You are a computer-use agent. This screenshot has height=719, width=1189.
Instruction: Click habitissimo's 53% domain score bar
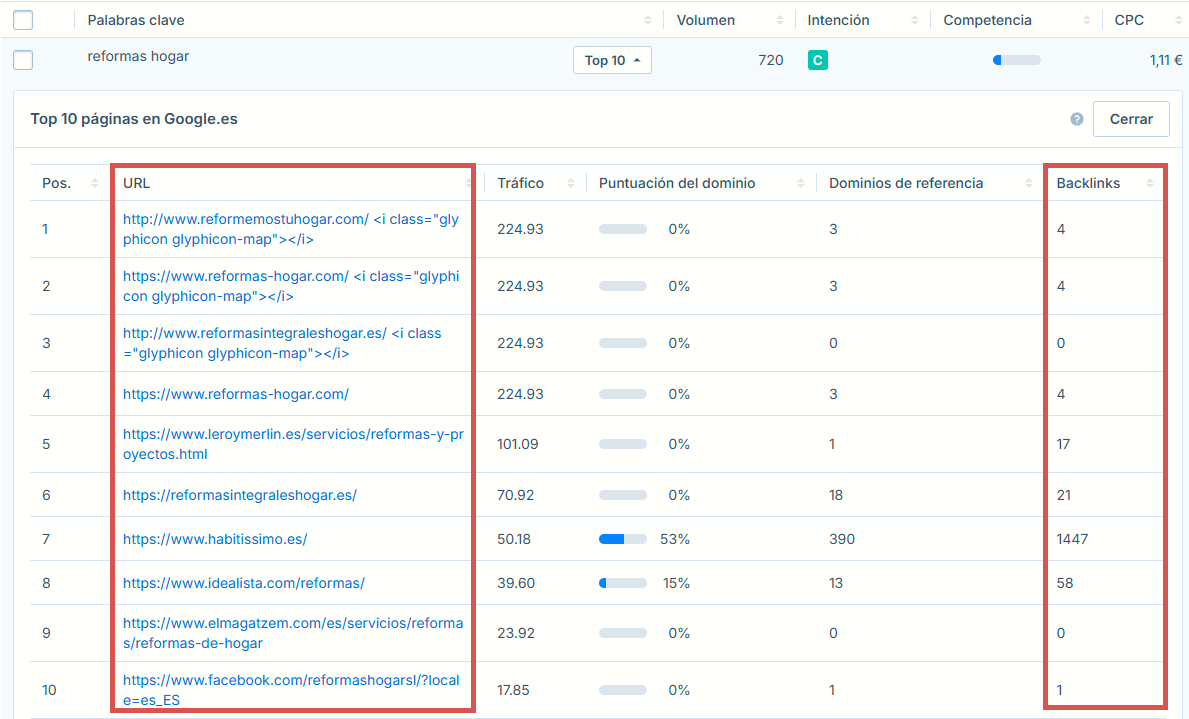coord(623,538)
